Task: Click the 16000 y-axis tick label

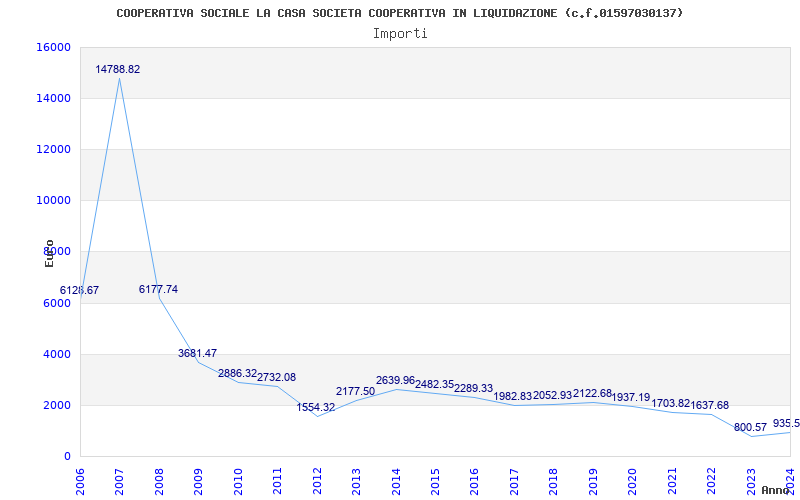Action: [x=53, y=47]
